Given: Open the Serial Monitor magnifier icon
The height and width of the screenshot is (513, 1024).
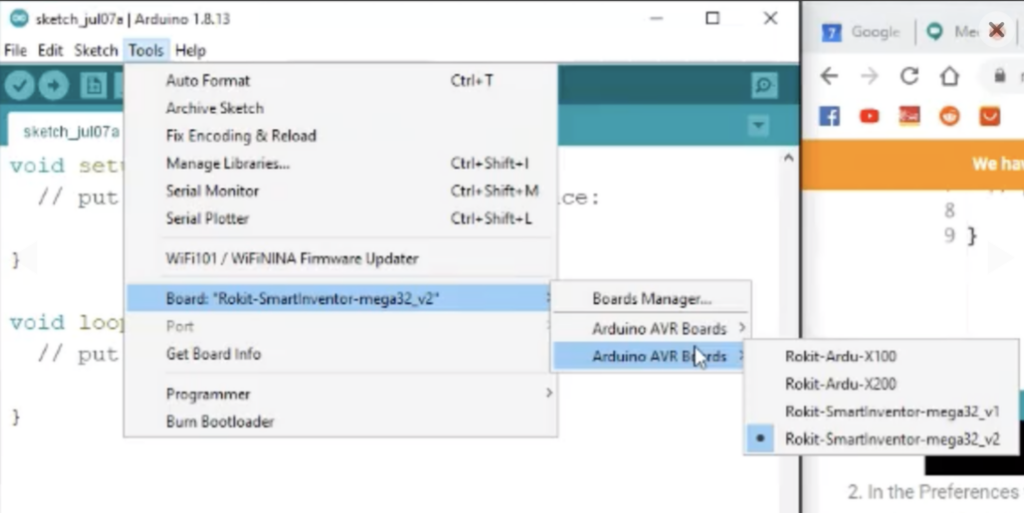Looking at the screenshot, I should pos(764,86).
